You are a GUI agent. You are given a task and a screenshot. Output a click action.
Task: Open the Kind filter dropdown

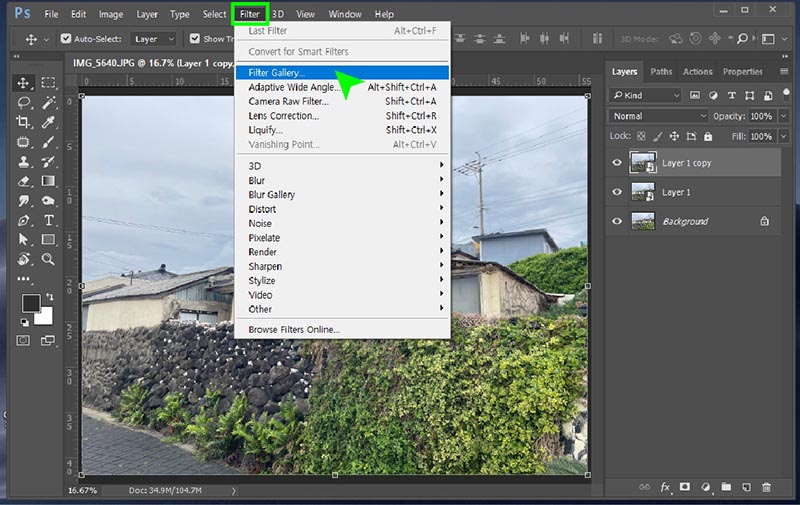(x=645, y=95)
